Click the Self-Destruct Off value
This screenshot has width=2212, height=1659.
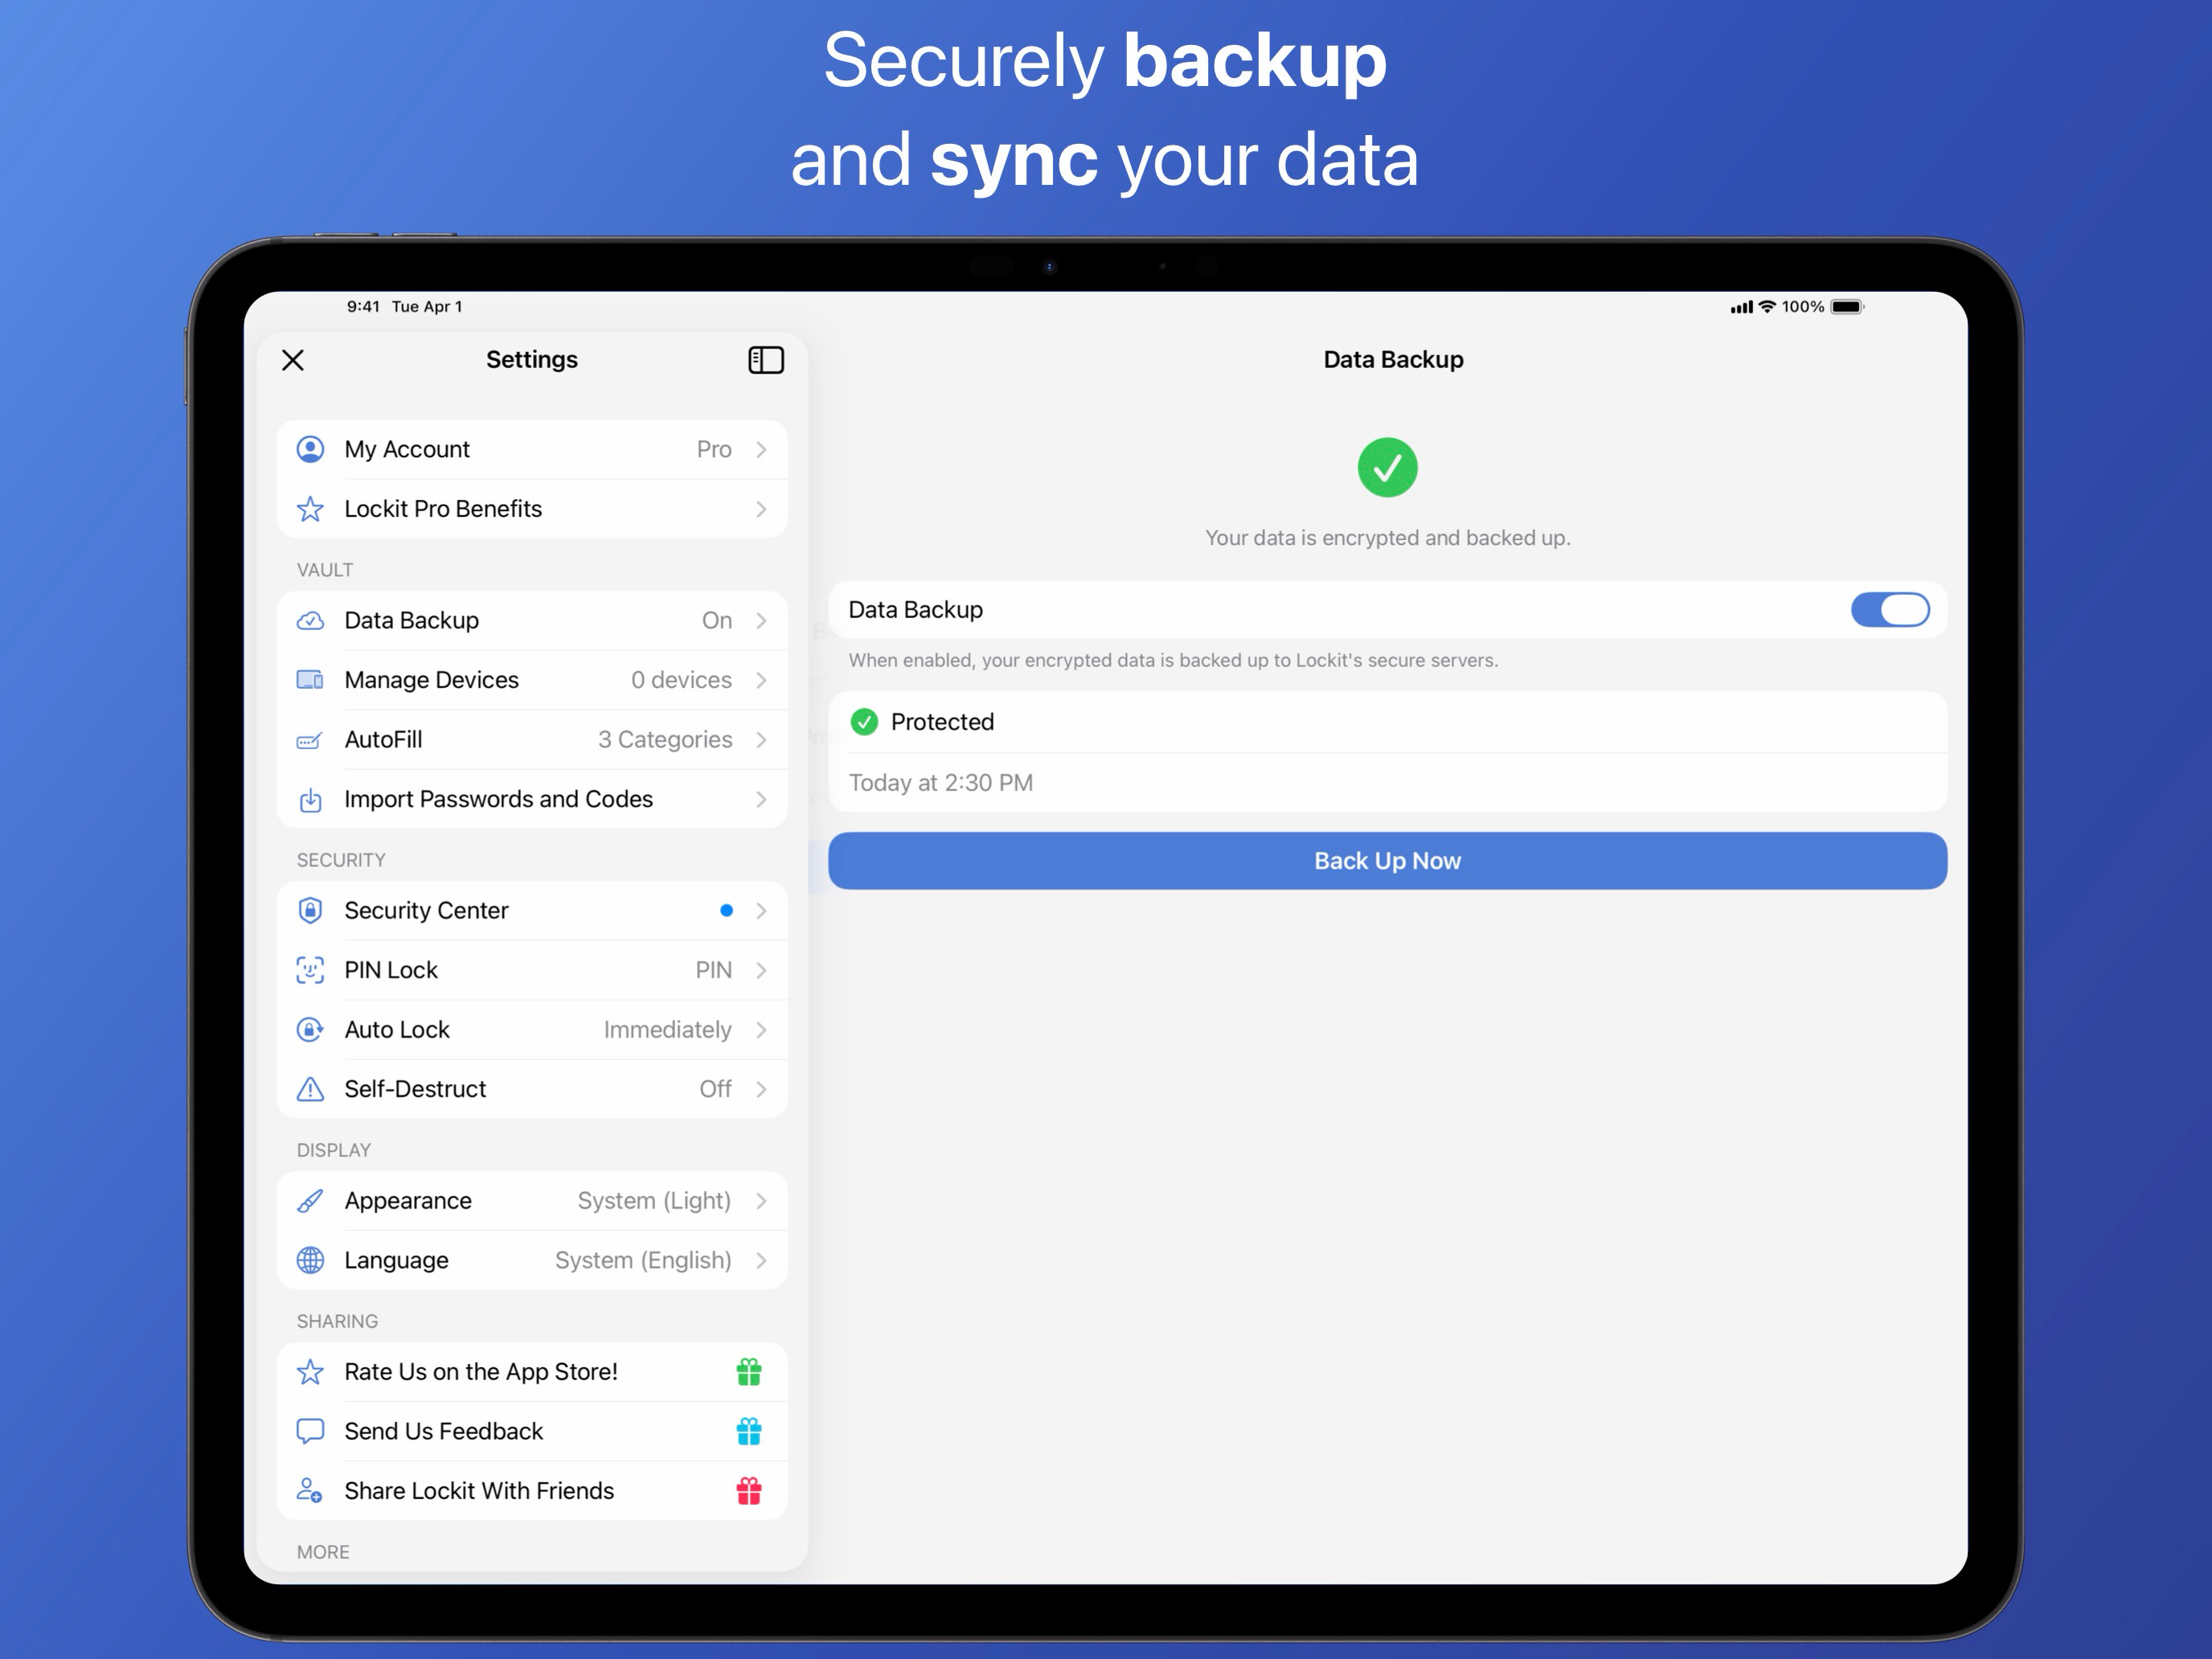pyautogui.click(x=715, y=1089)
